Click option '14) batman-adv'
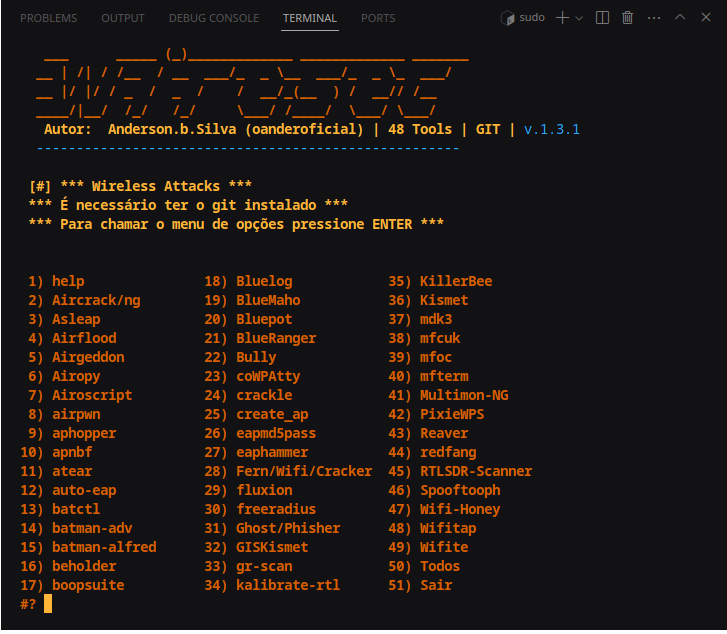 [x=76, y=528]
